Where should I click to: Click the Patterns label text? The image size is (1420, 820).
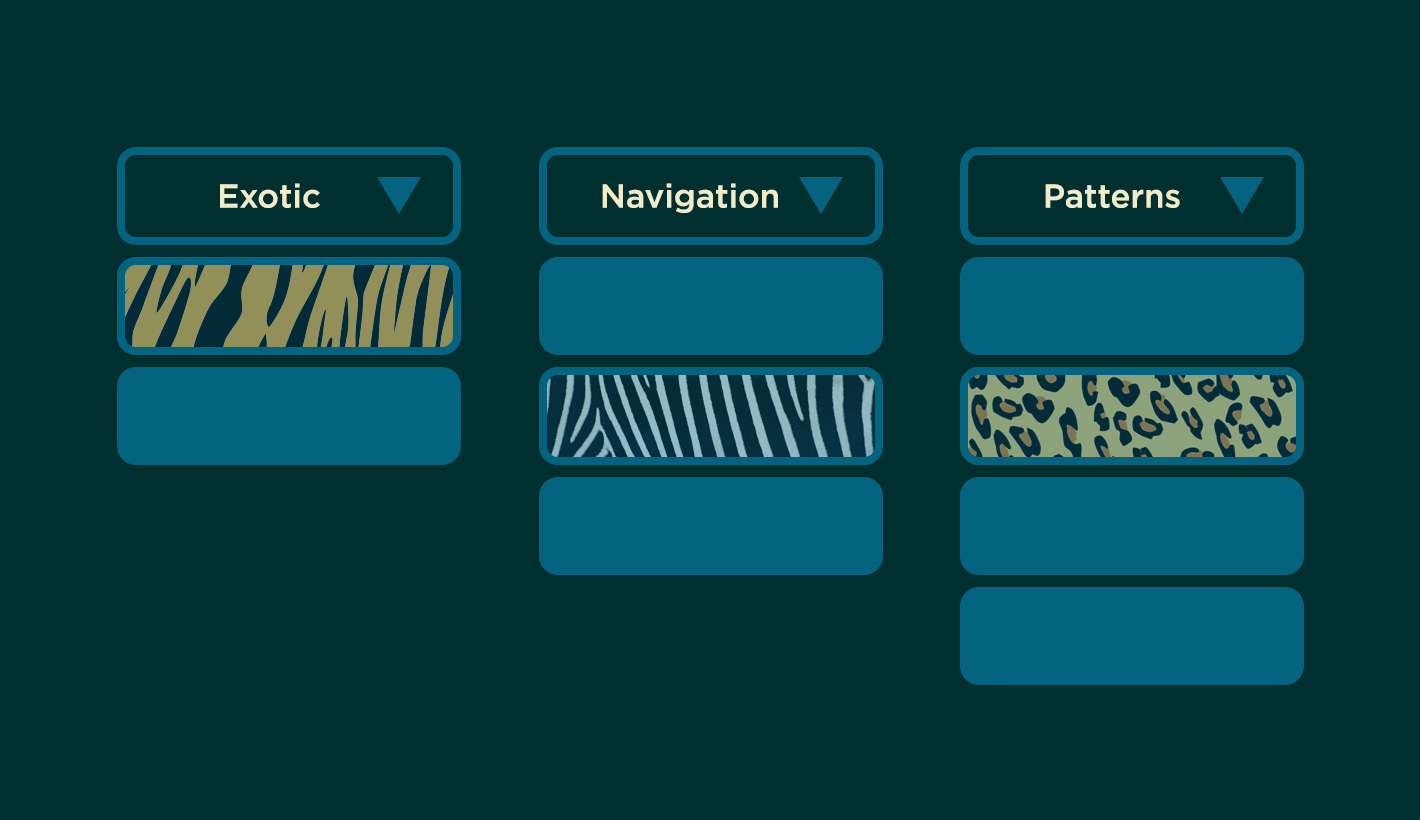(1112, 196)
